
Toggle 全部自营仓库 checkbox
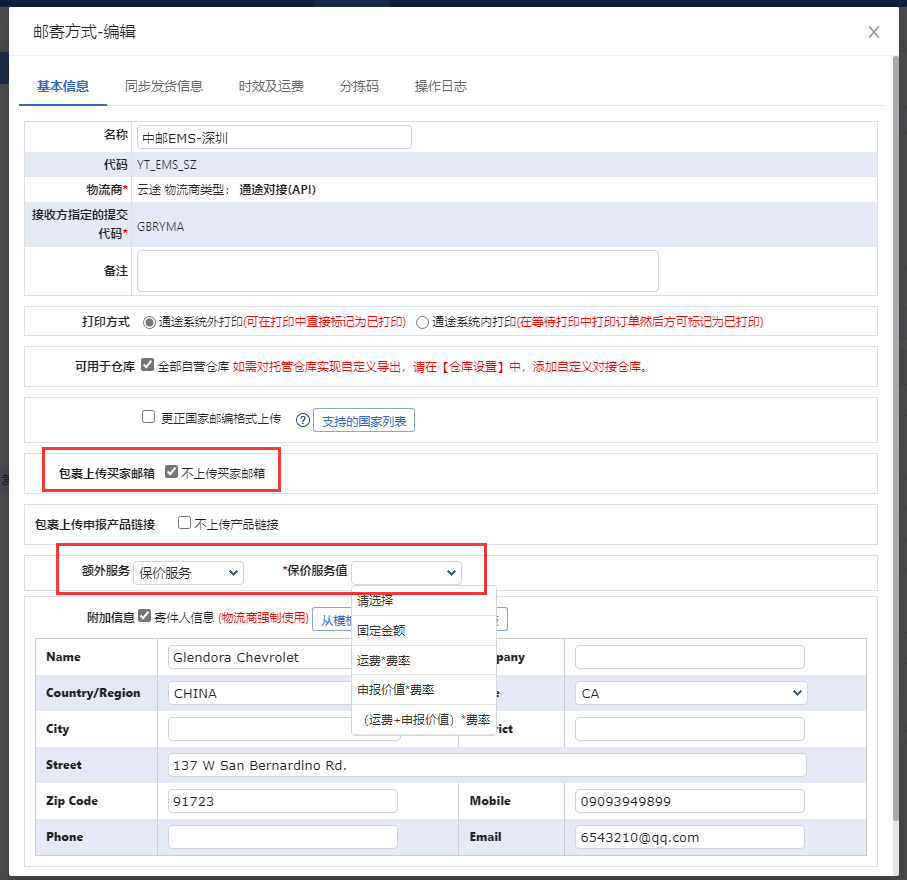148,366
